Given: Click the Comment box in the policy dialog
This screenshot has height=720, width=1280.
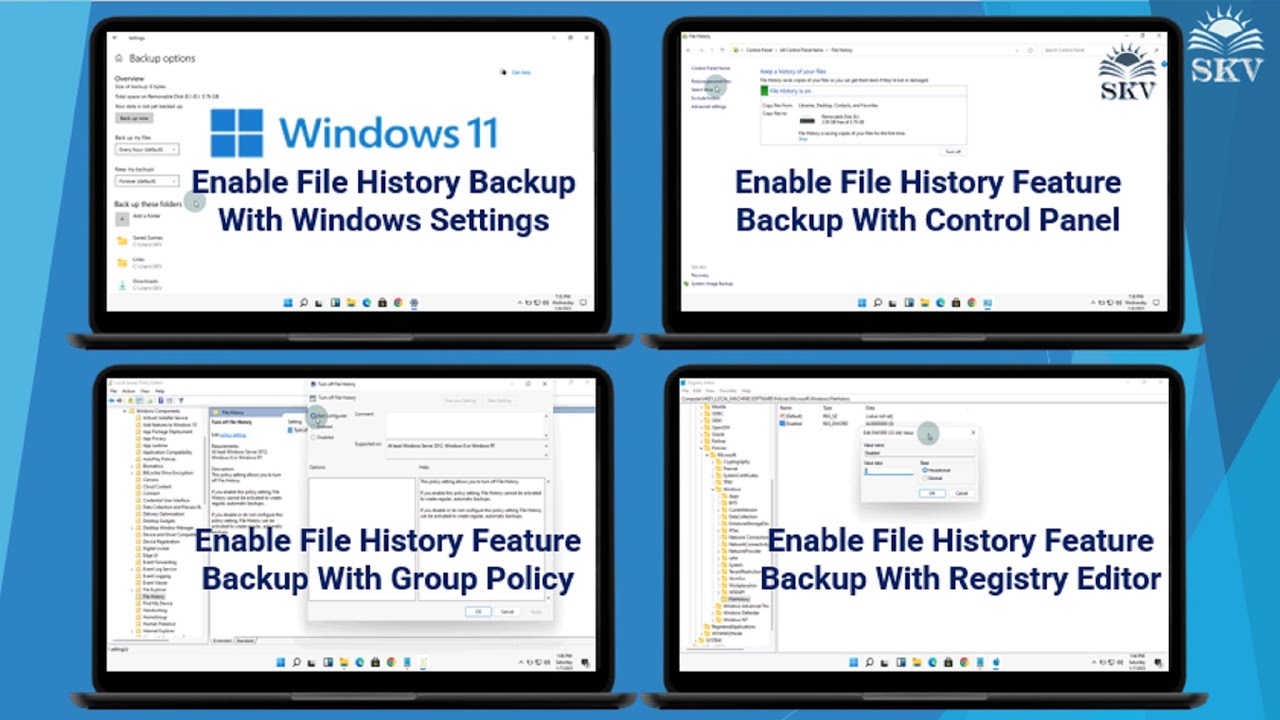Looking at the screenshot, I should point(466,424).
